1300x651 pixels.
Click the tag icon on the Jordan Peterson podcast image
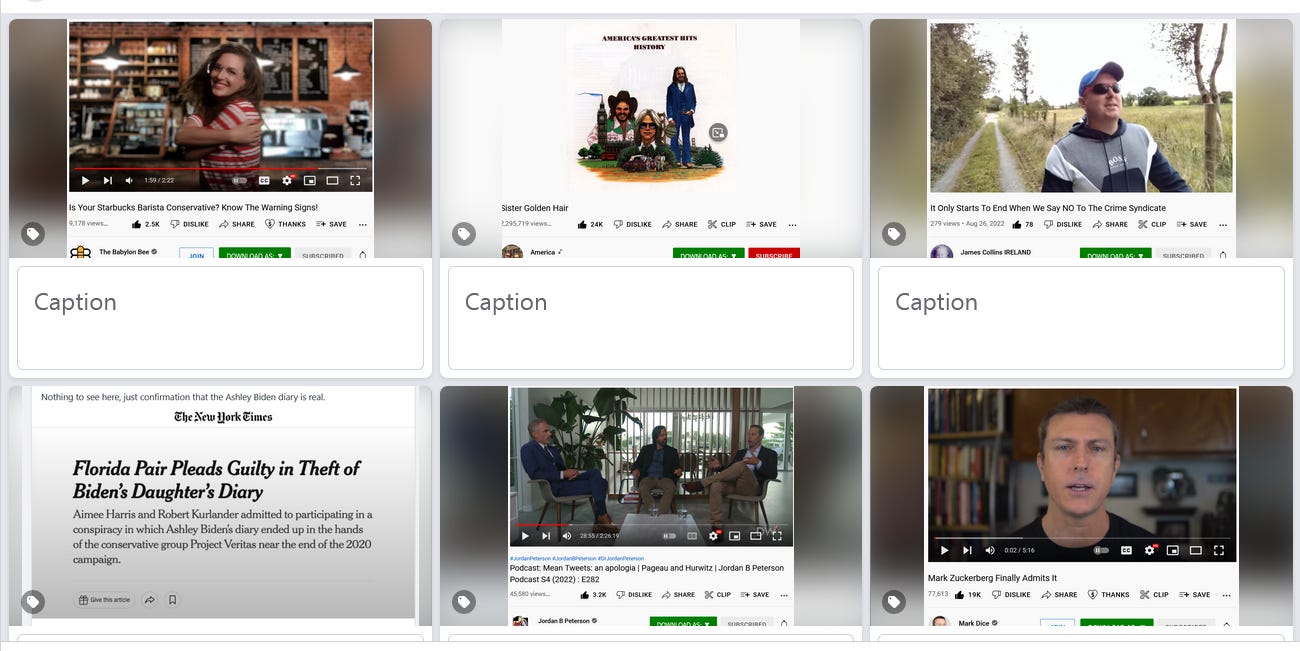click(464, 602)
